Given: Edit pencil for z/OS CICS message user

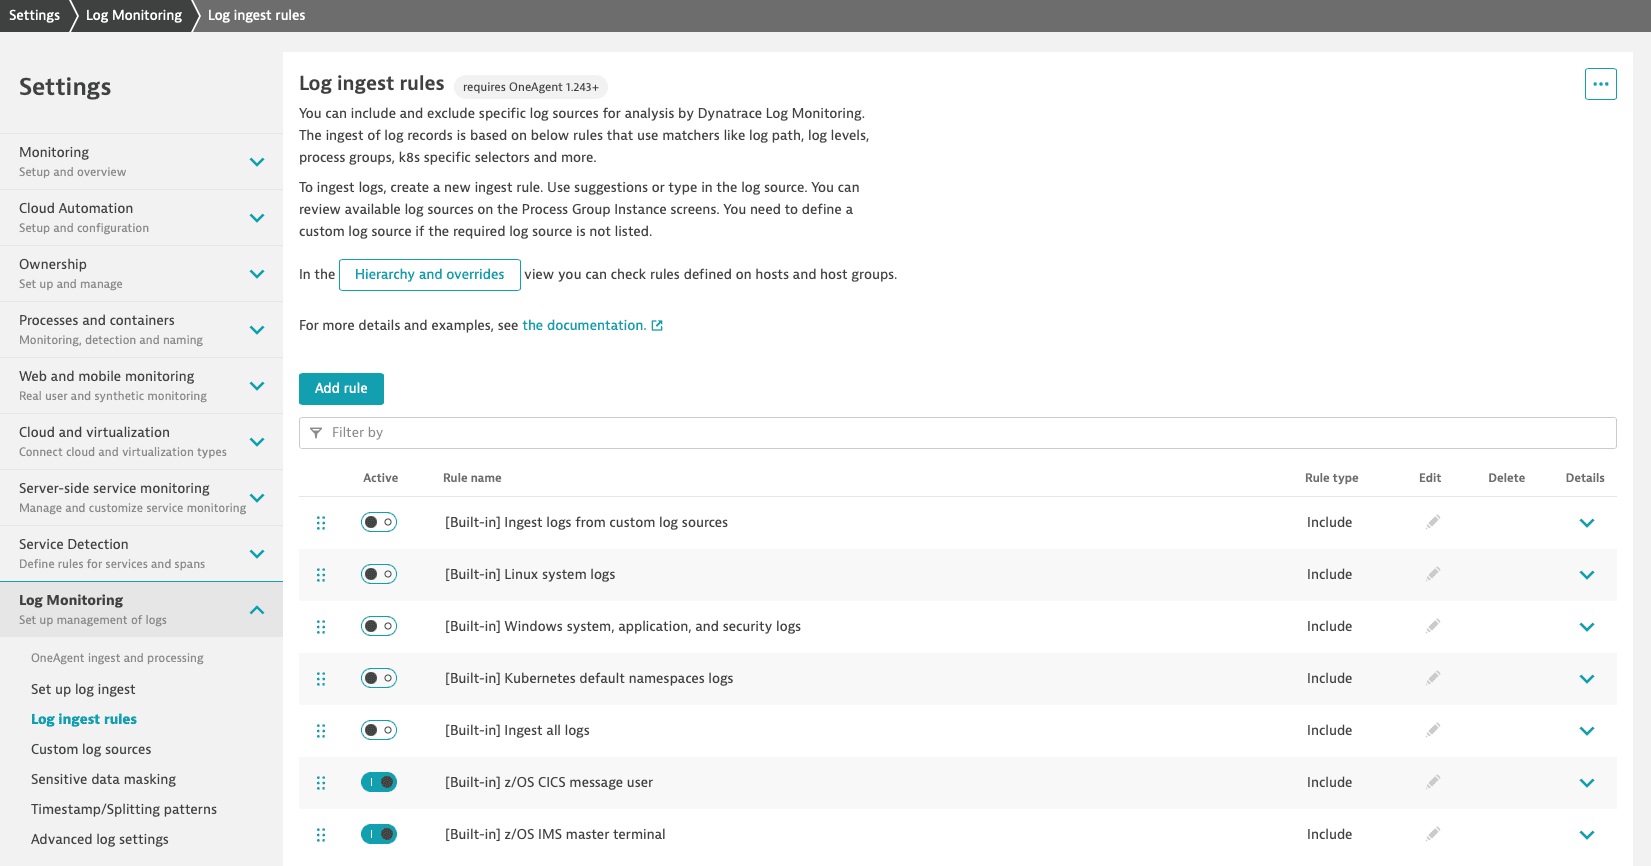Looking at the screenshot, I should click(1433, 782).
